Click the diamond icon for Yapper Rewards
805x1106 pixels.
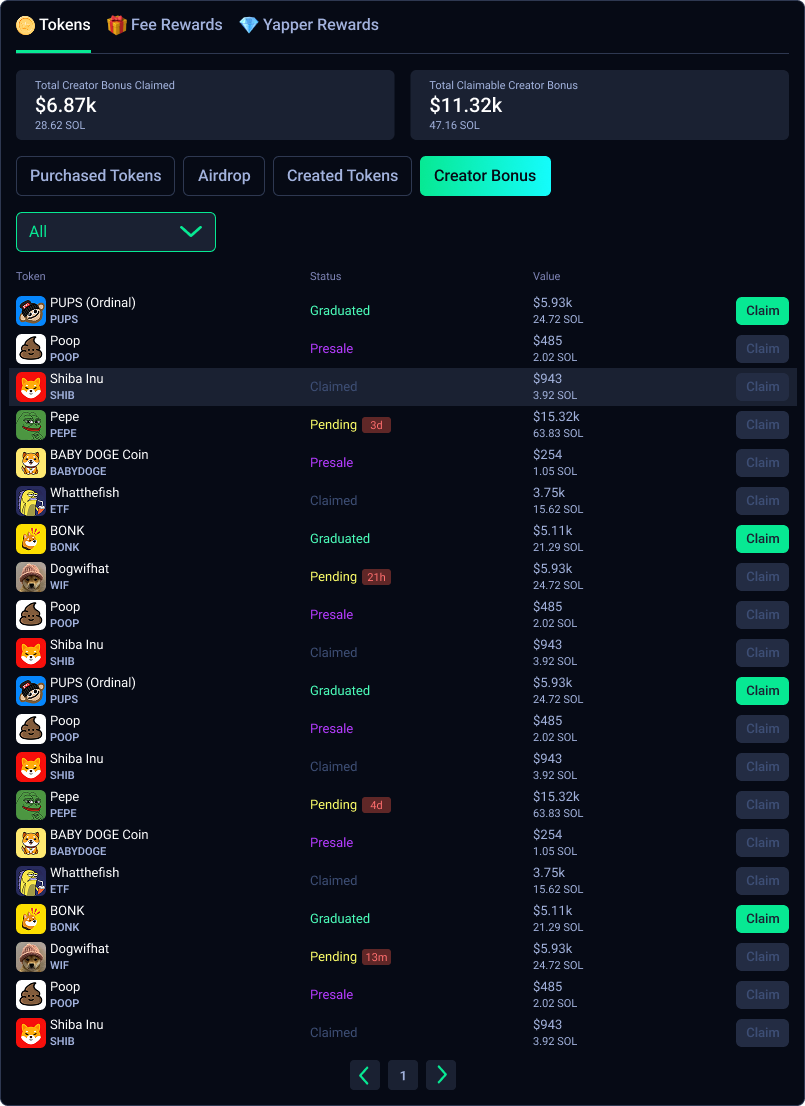coord(249,25)
